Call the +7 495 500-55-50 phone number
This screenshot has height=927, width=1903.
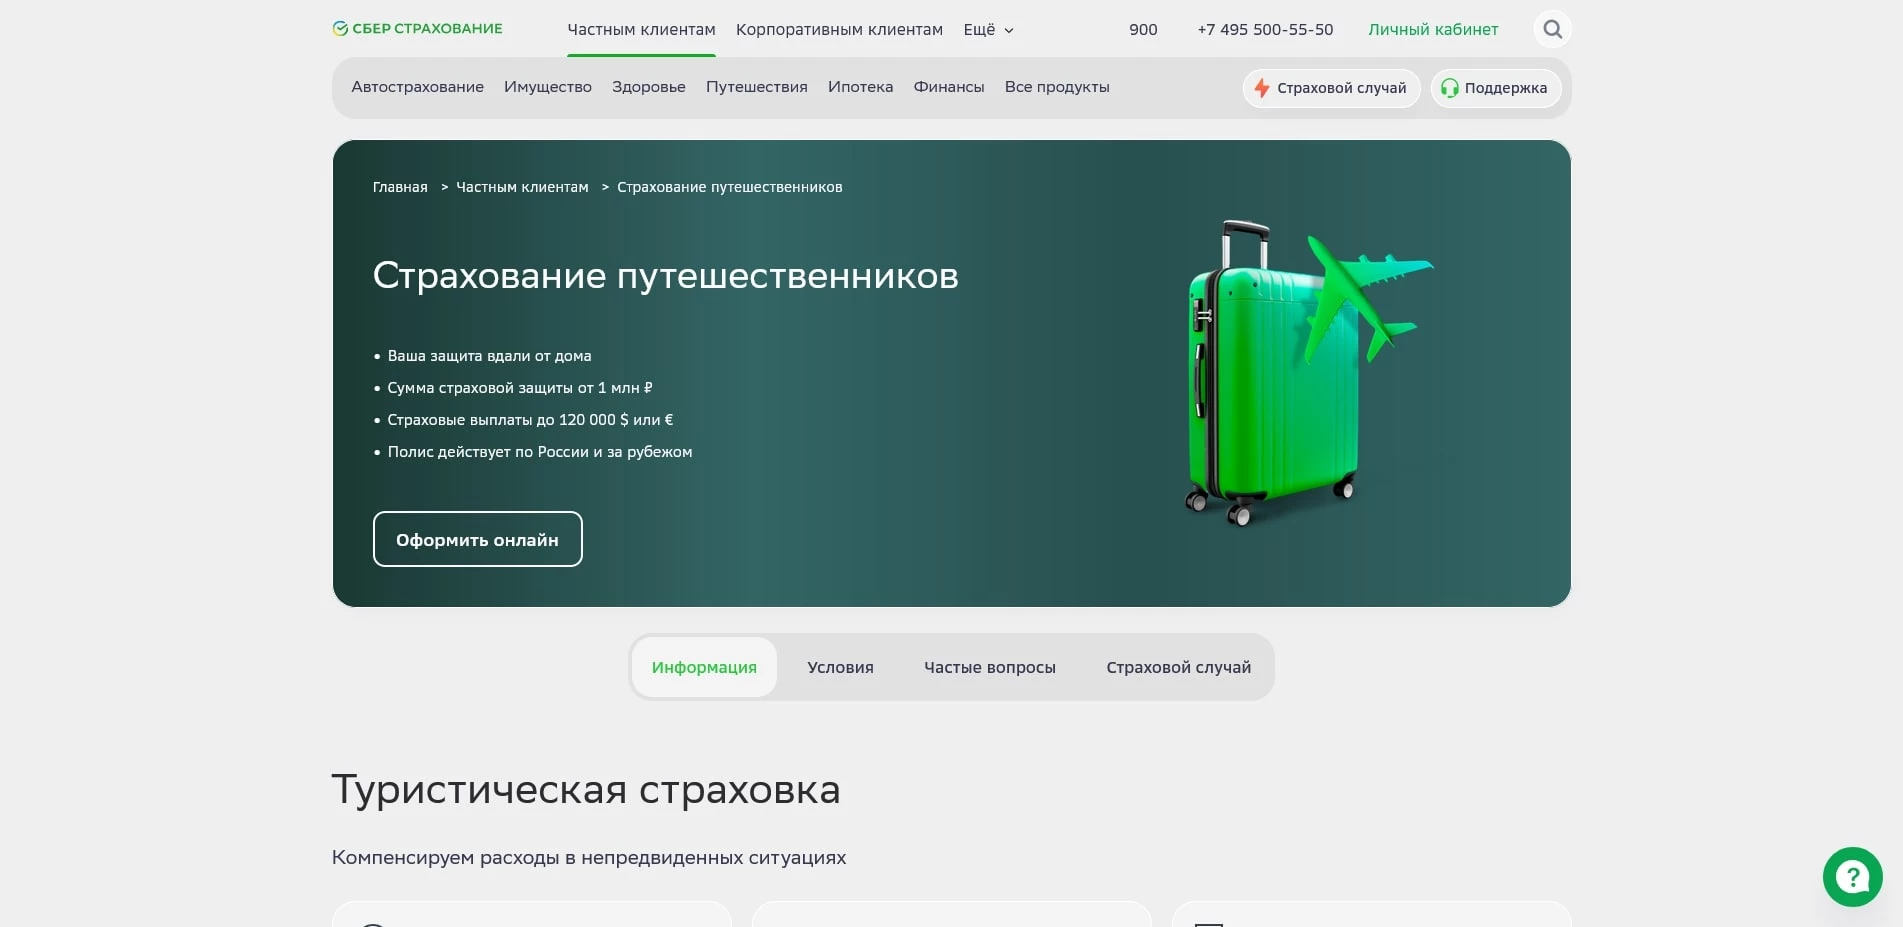click(1265, 30)
